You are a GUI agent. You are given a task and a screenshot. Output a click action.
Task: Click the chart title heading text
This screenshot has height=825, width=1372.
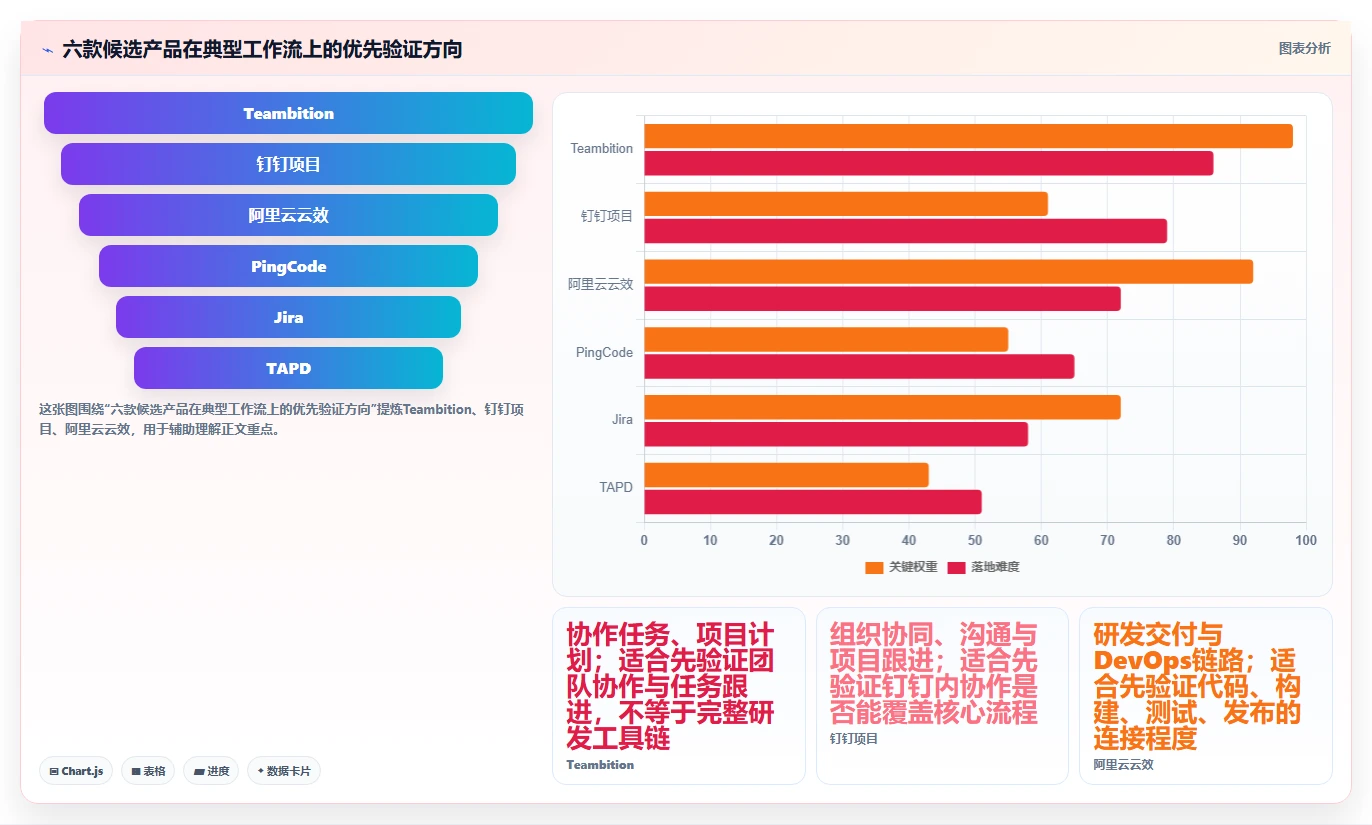262,49
